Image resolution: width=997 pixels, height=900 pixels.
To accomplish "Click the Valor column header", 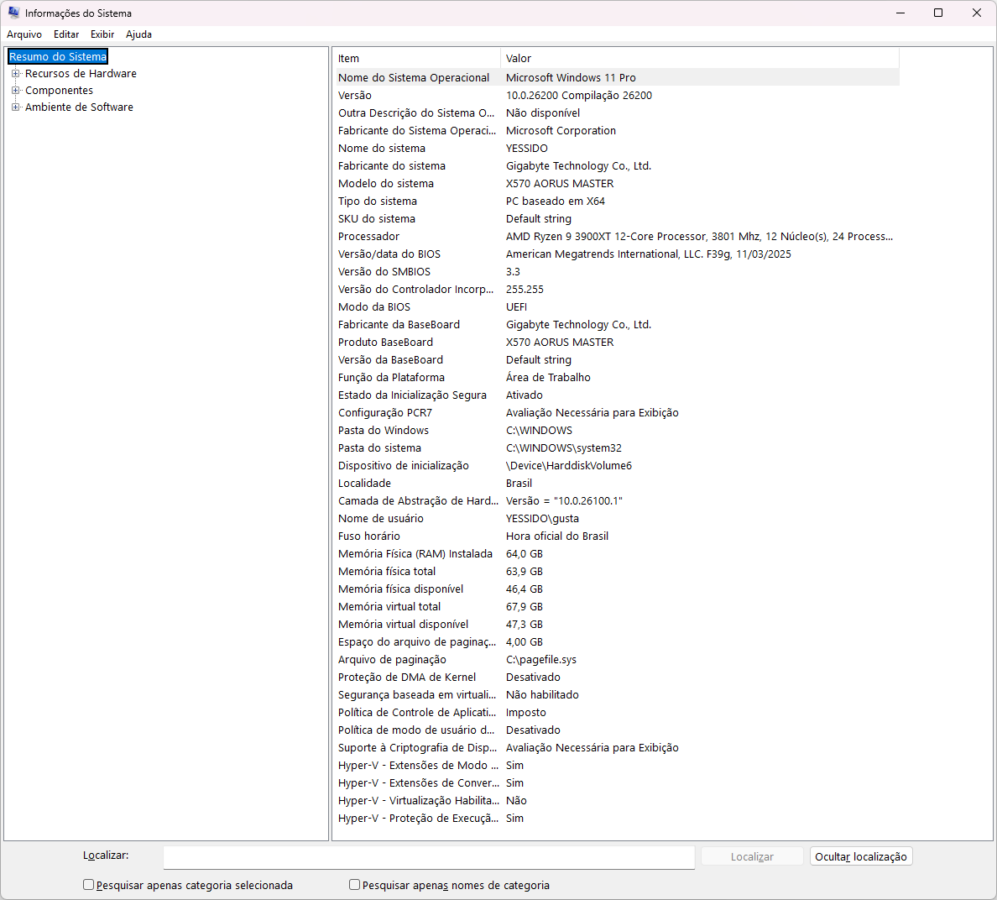I will [x=700, y=58].
